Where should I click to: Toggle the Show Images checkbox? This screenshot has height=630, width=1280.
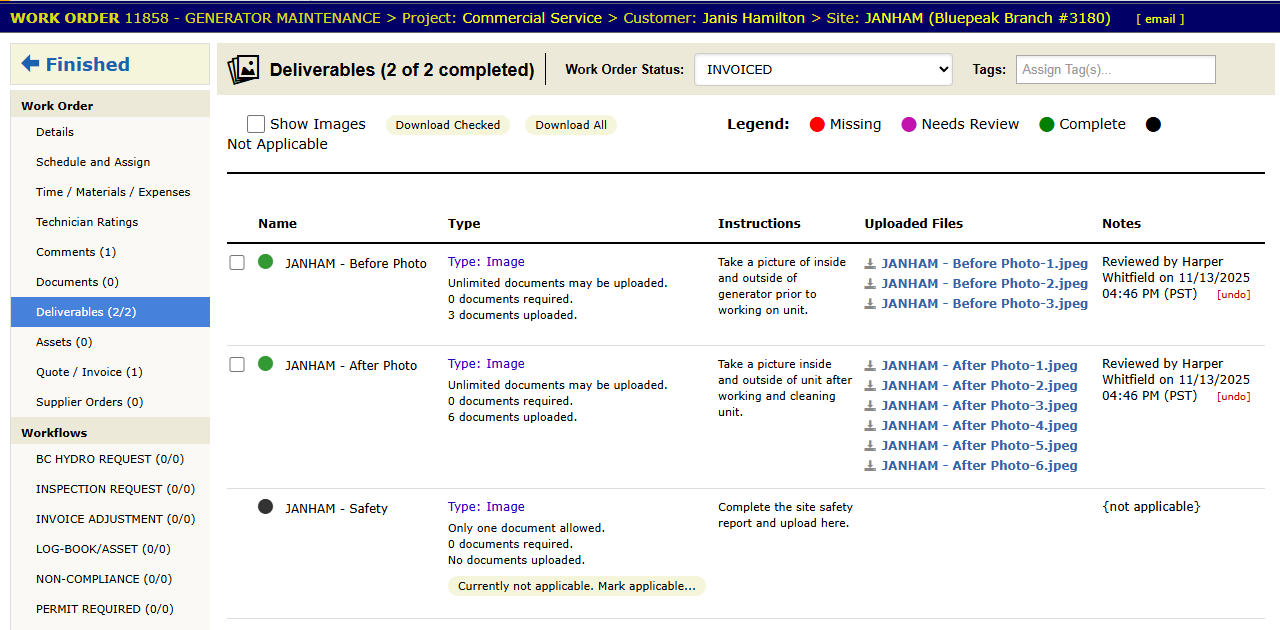point(256,124)
